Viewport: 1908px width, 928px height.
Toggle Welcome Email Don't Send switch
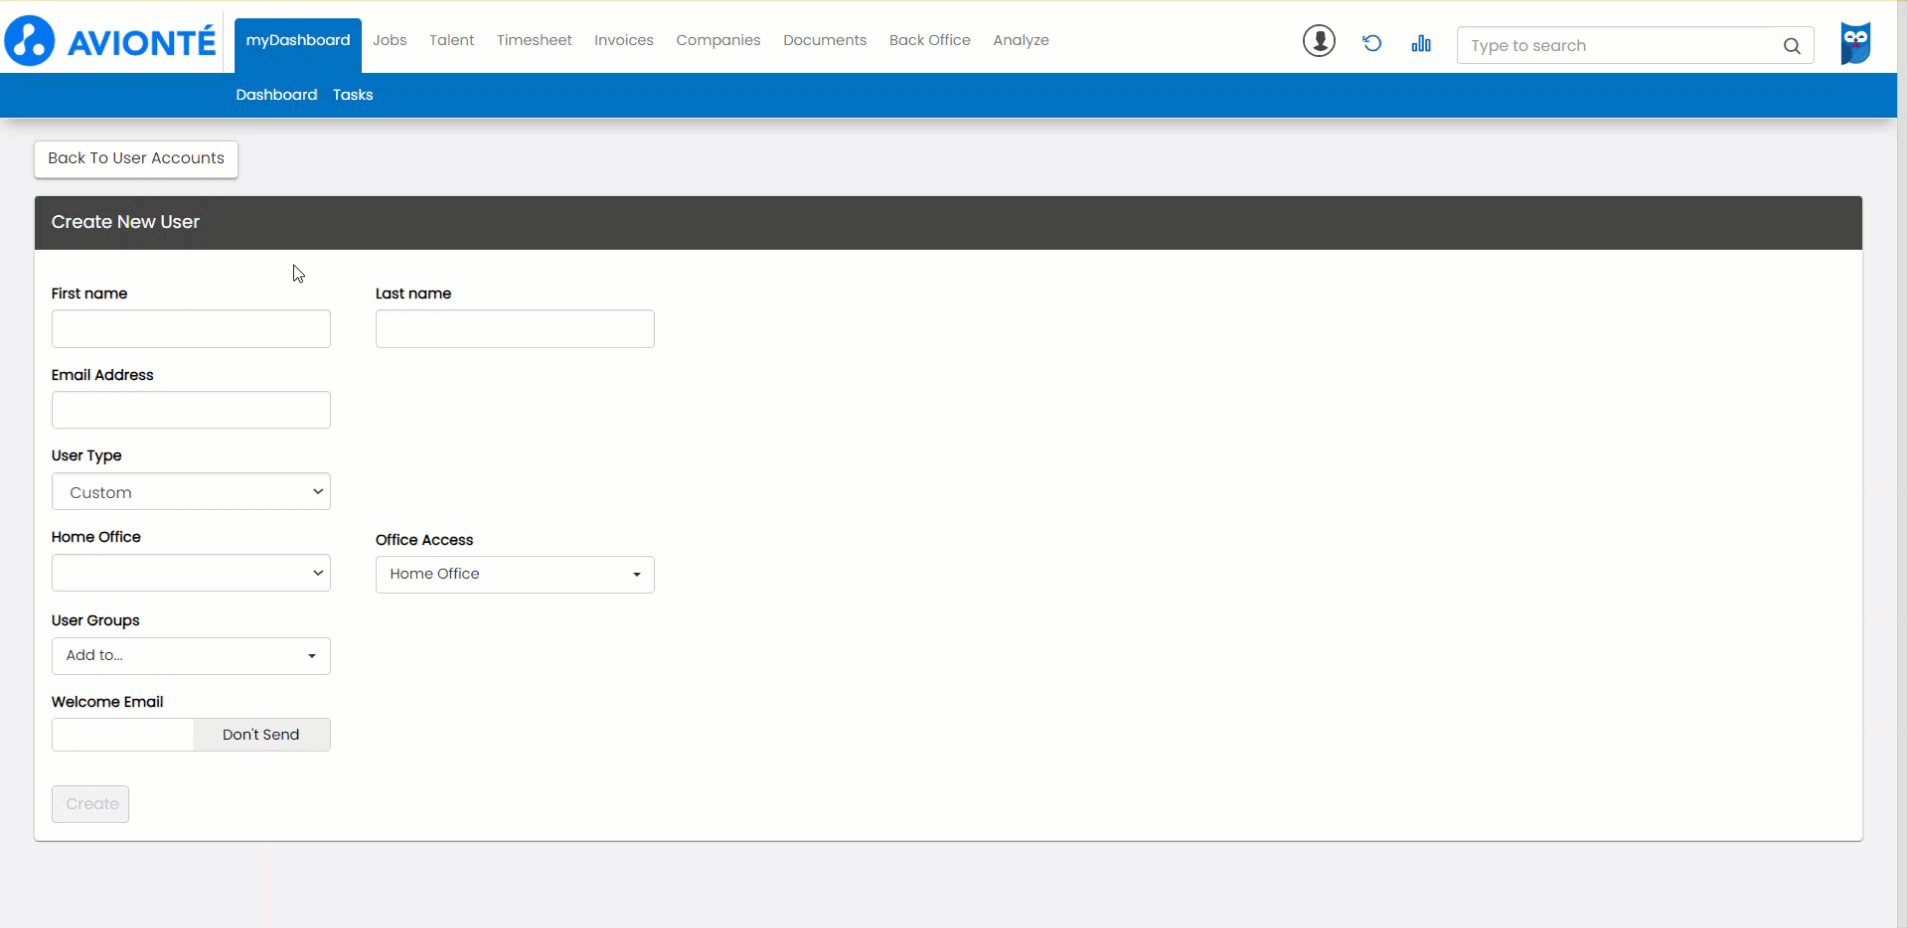[191, 735]
